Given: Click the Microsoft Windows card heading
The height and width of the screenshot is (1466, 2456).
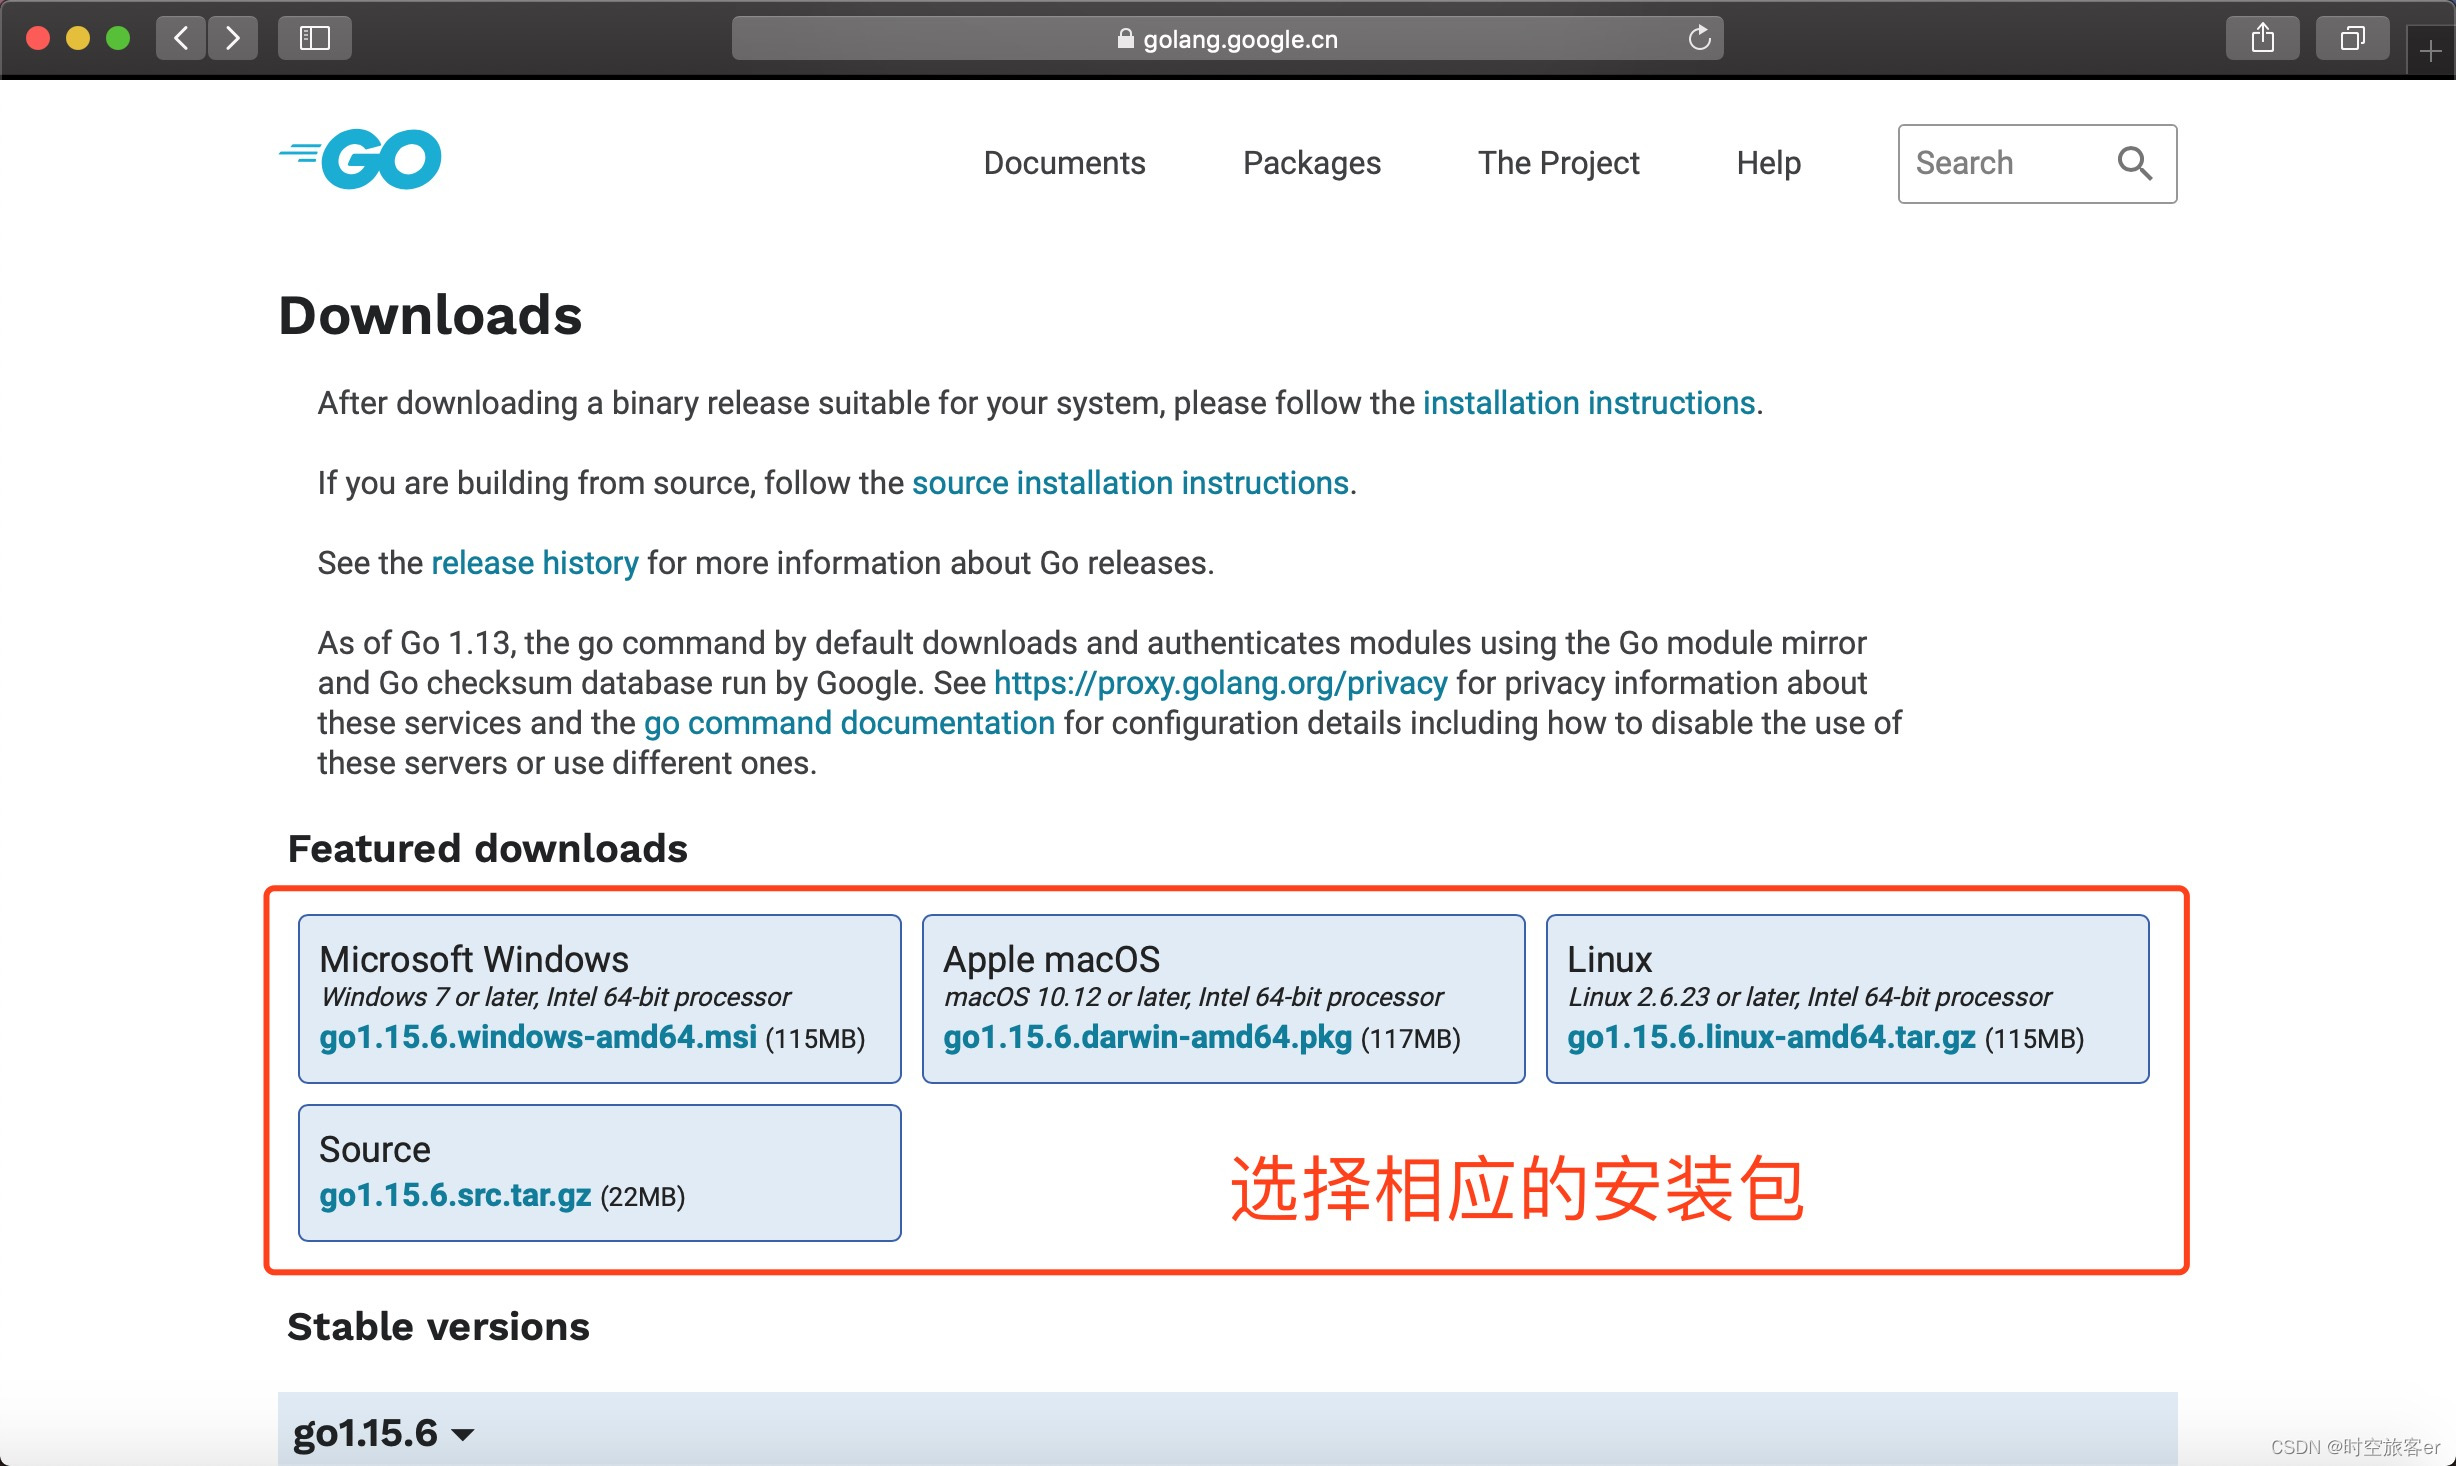Looking at the screenshot, I should click(x=474, y=959).
